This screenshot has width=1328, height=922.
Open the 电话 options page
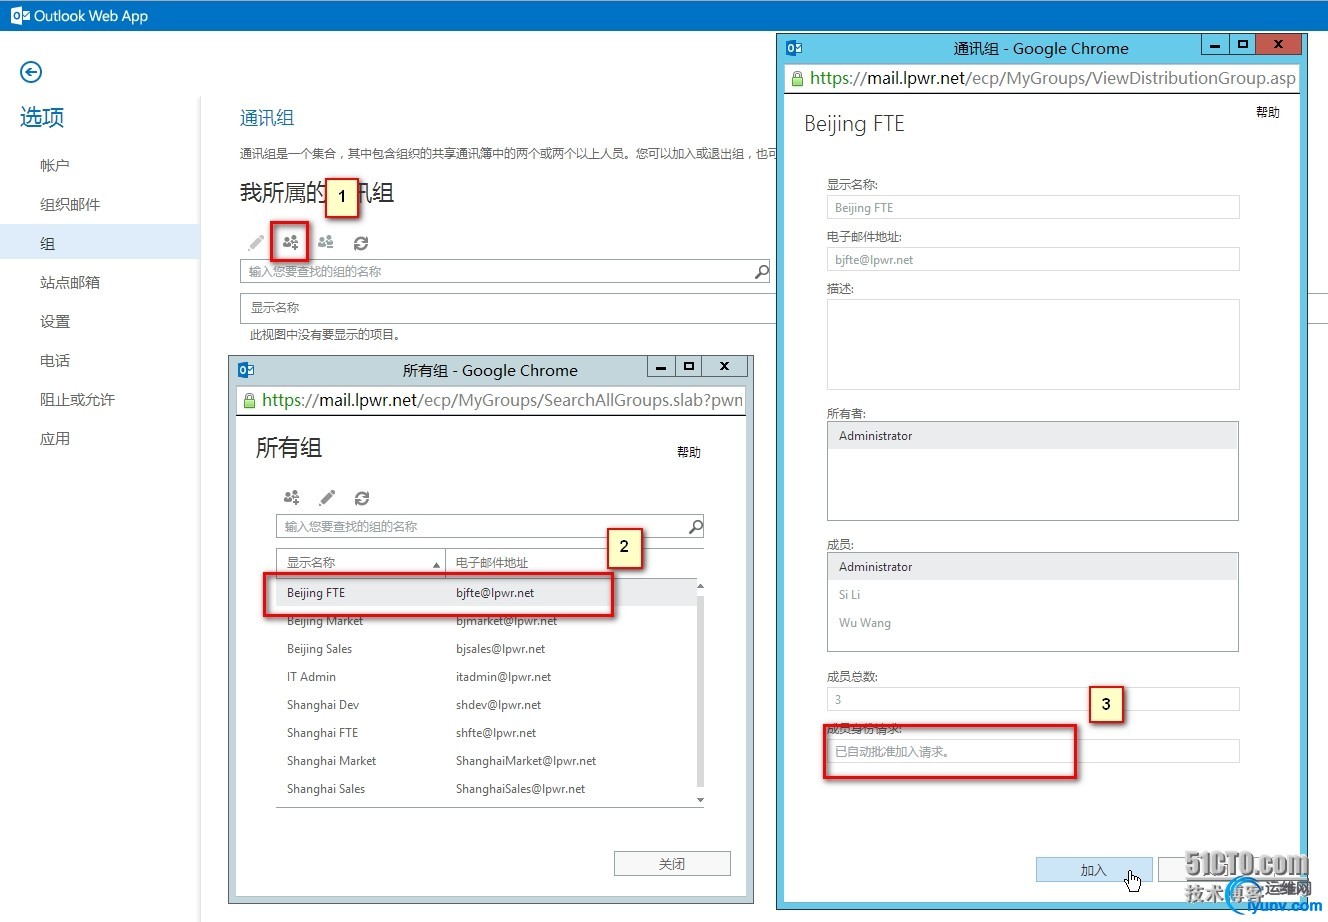coord(55,360)
